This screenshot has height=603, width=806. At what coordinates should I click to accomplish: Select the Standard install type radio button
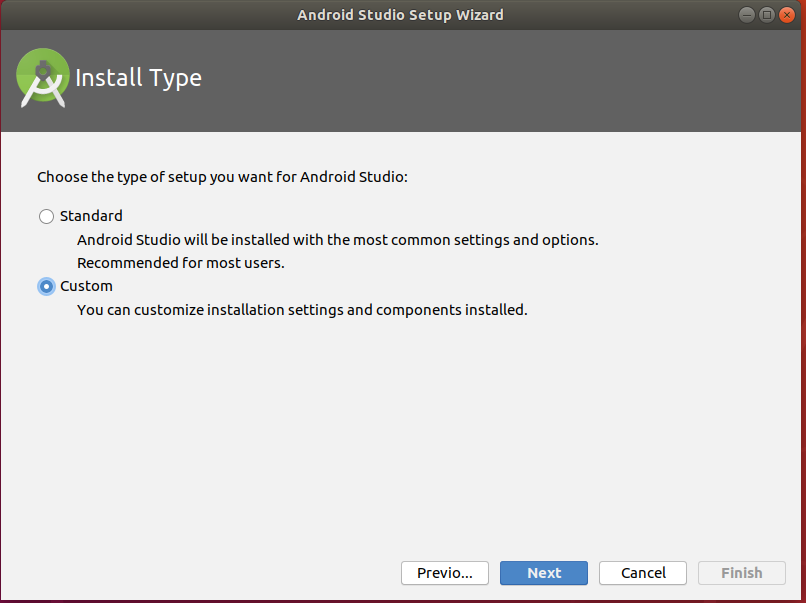click(x=46, y=216)
